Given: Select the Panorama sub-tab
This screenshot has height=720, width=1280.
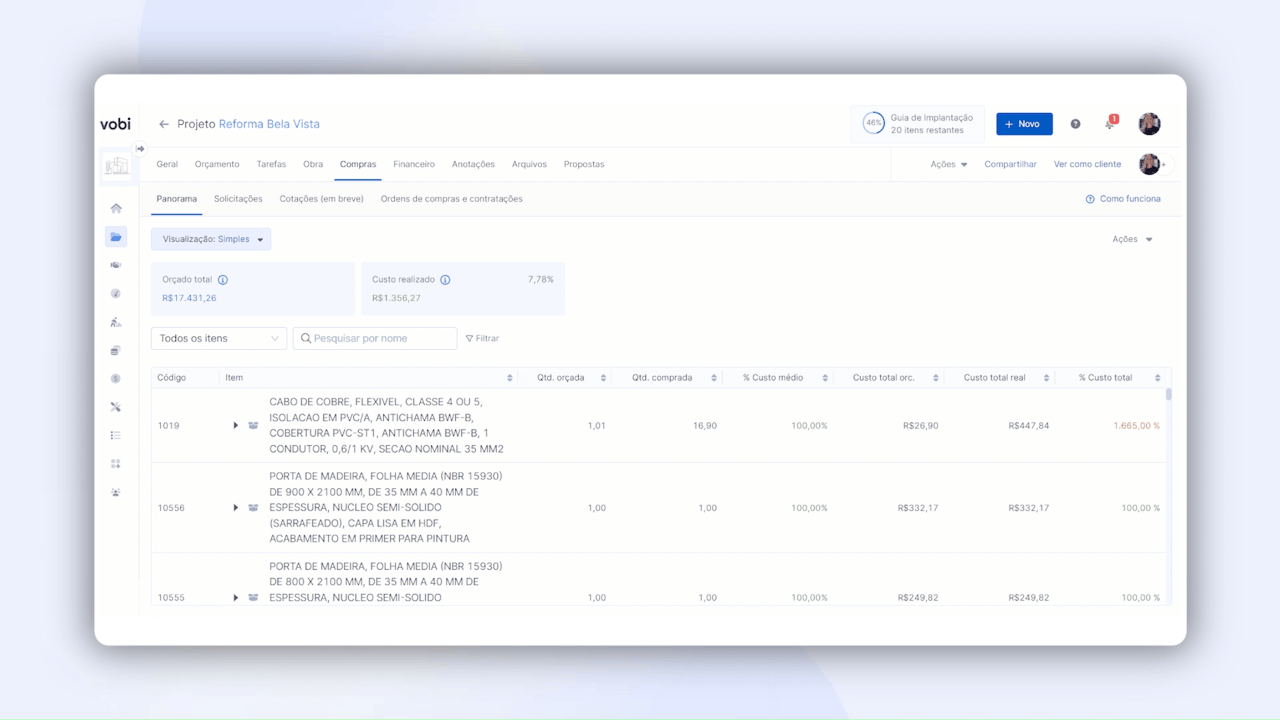Looking at the screenshot, I should click(177, 199).
